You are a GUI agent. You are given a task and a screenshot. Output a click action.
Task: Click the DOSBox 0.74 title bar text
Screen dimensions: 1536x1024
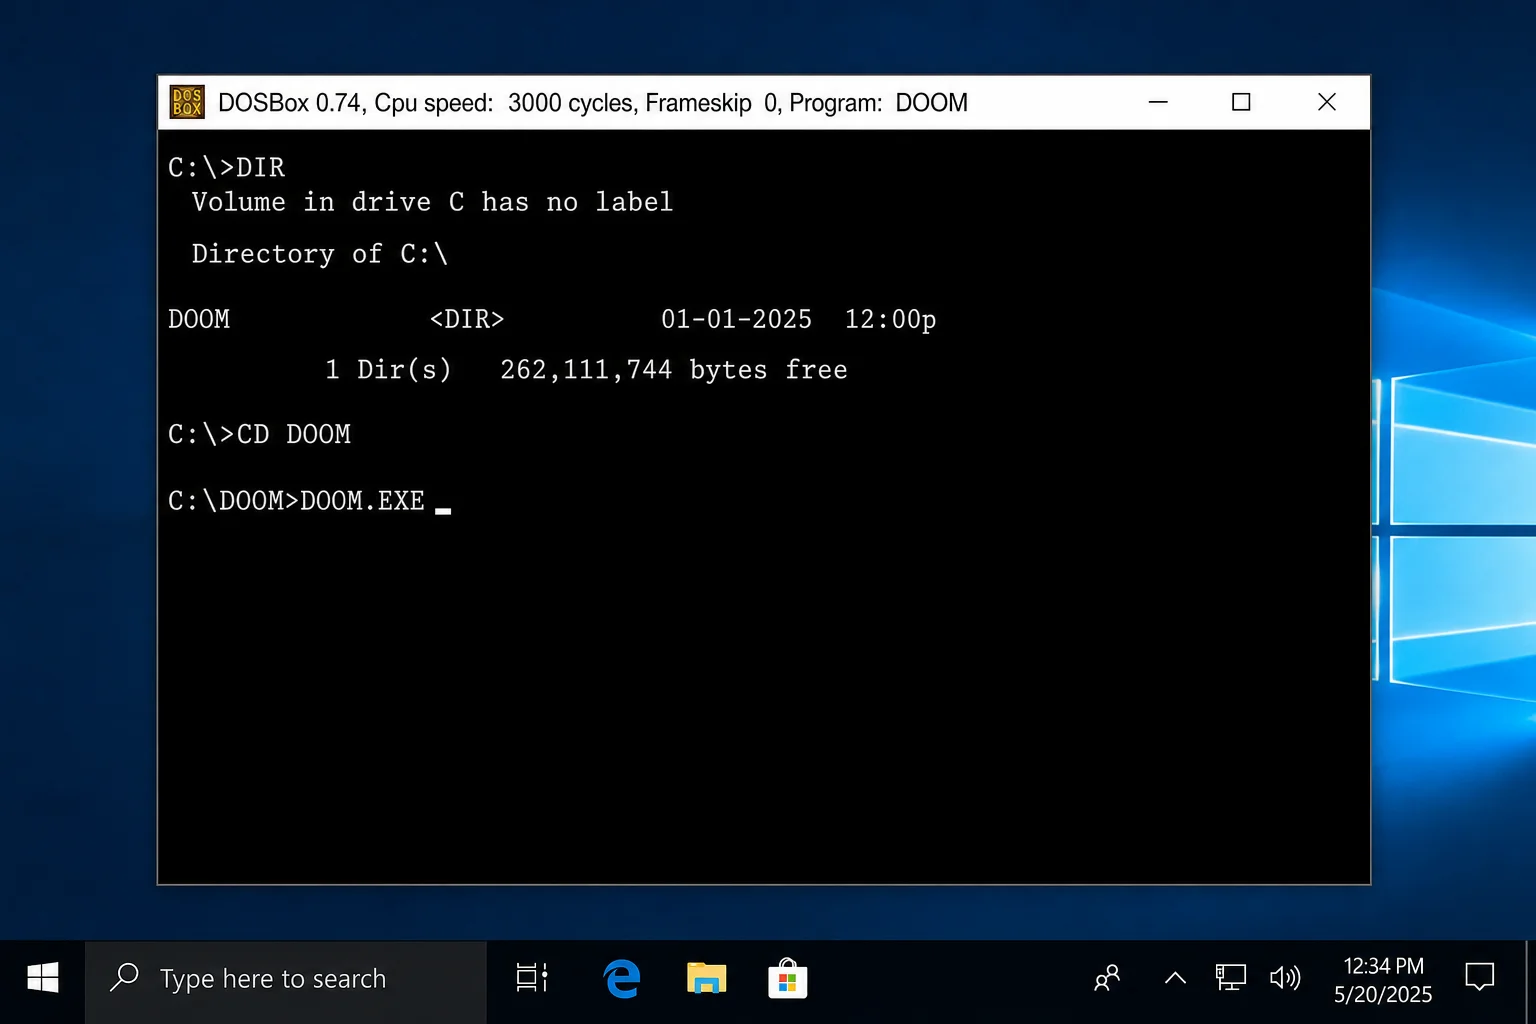click(593, 103)
